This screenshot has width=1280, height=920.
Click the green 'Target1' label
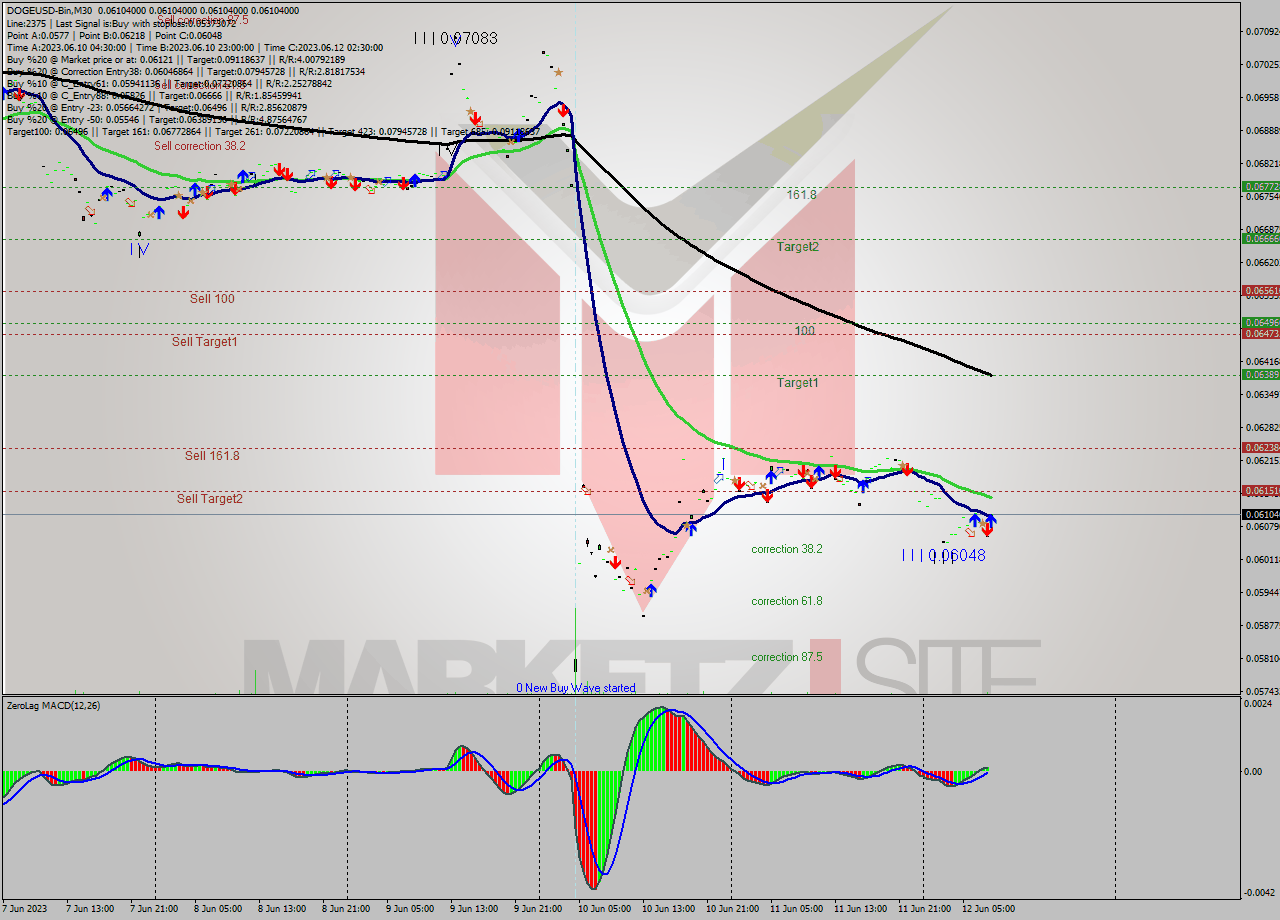click(798, 383)
